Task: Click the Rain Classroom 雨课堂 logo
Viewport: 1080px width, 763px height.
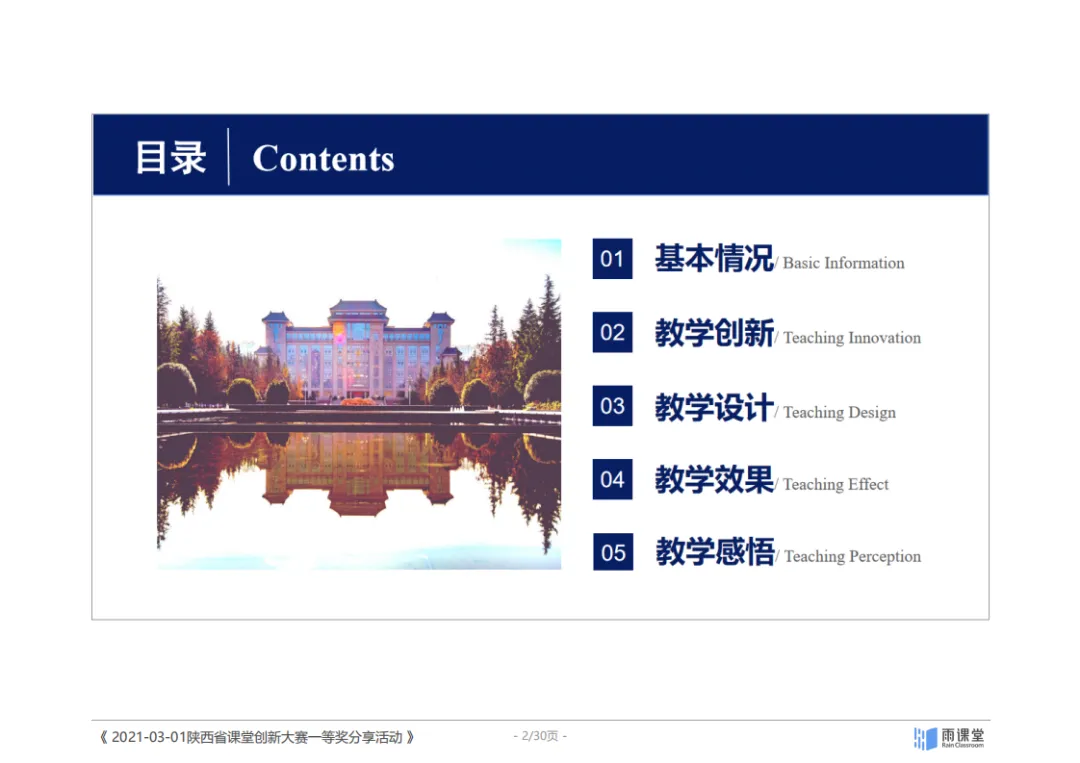Action: (x=949, y=738)
